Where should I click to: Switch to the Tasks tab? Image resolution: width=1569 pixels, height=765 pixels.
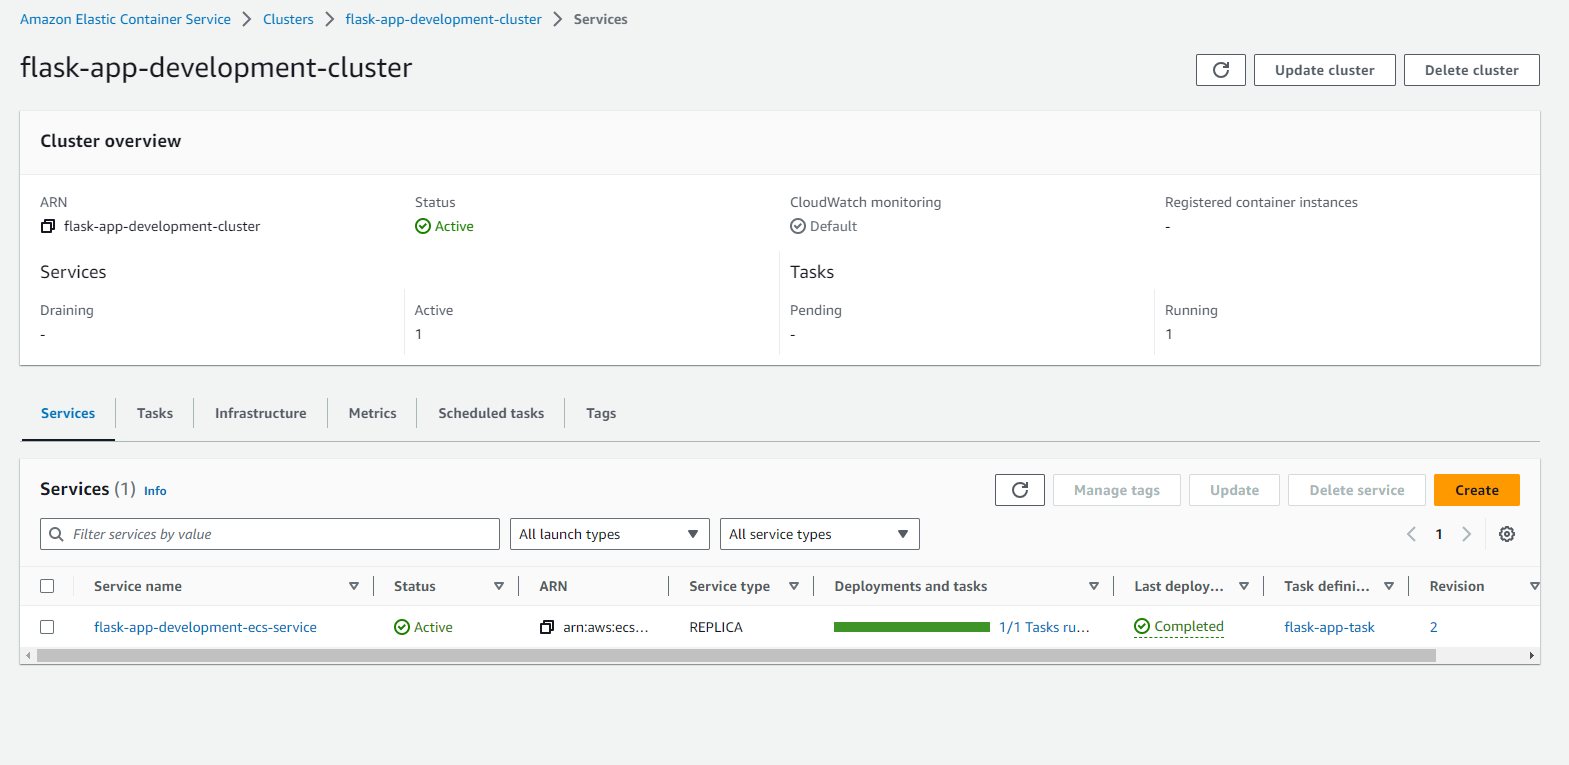[x=155, y=413]
